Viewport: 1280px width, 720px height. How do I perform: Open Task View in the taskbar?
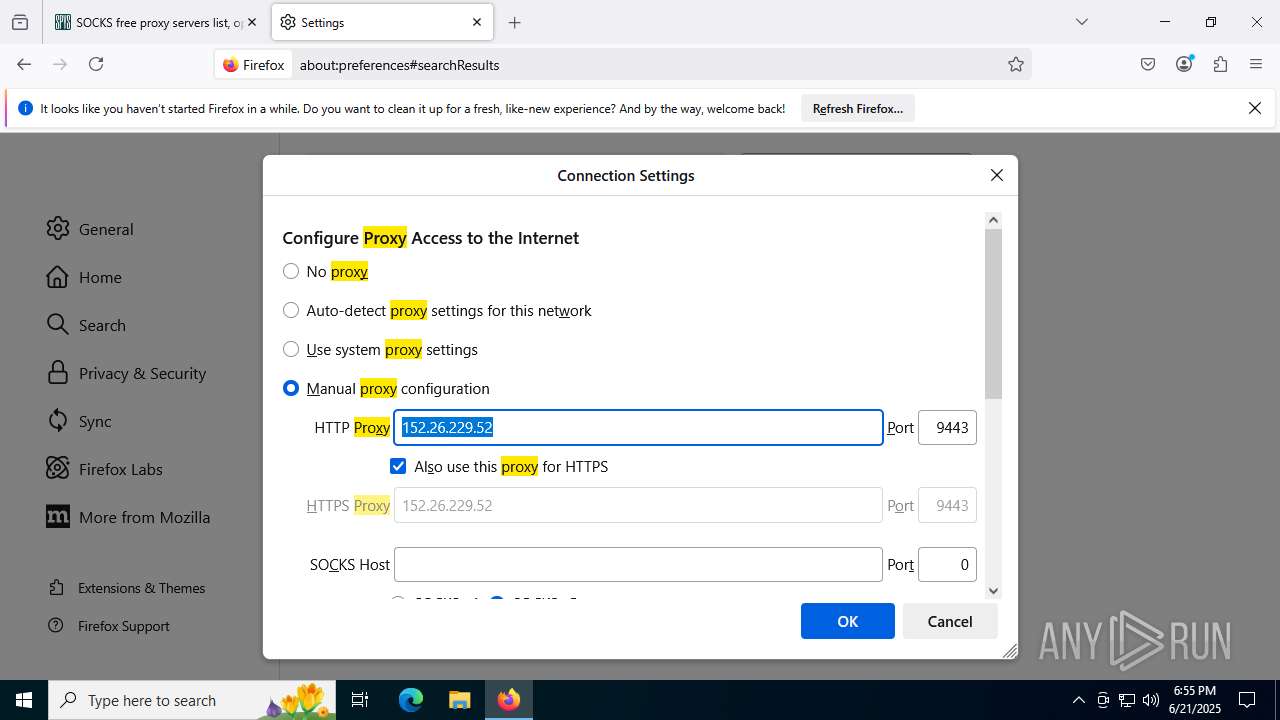[x=360, y=700]
